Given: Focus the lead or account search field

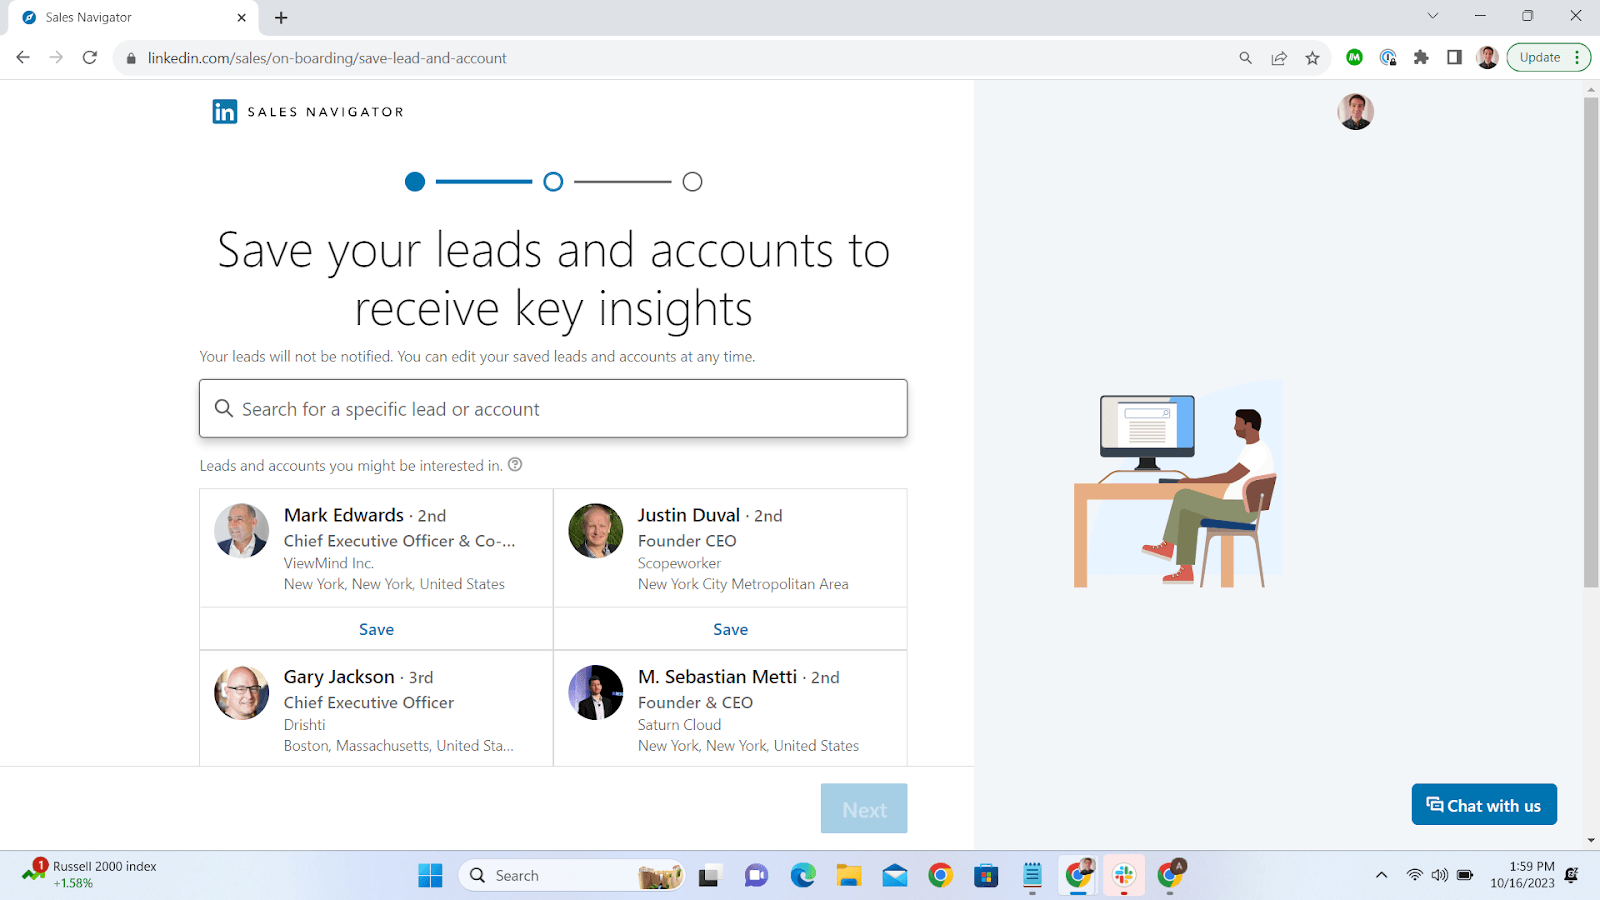Looking at the screenshot, I should click(x=553, y=408).
